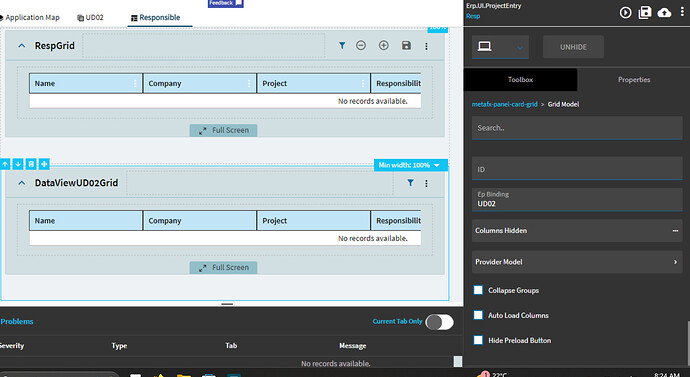
Task: Open RespGrid vertical dots overflow menu
Action: point(426,46)
